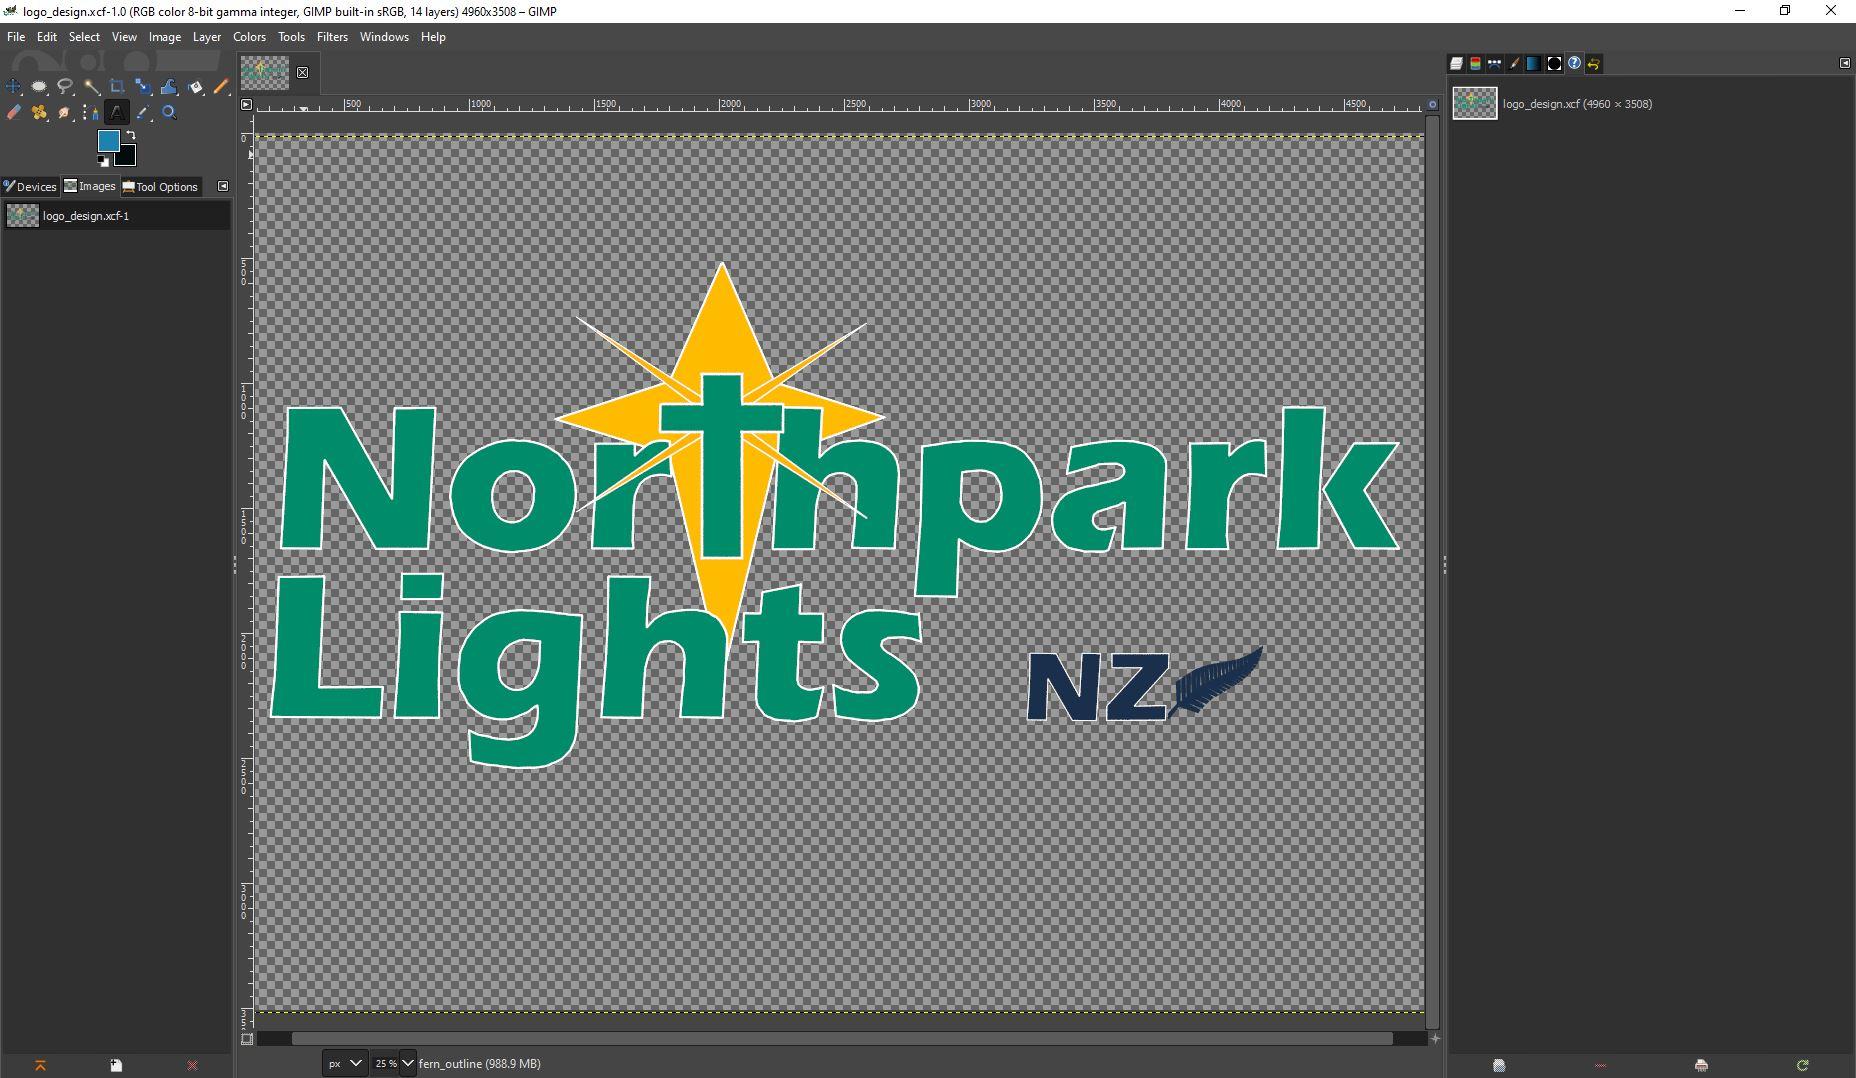Toggle Quick Mask at the canvas bottom-left
This screenshot has width=1856, height=1078.
247,1039
